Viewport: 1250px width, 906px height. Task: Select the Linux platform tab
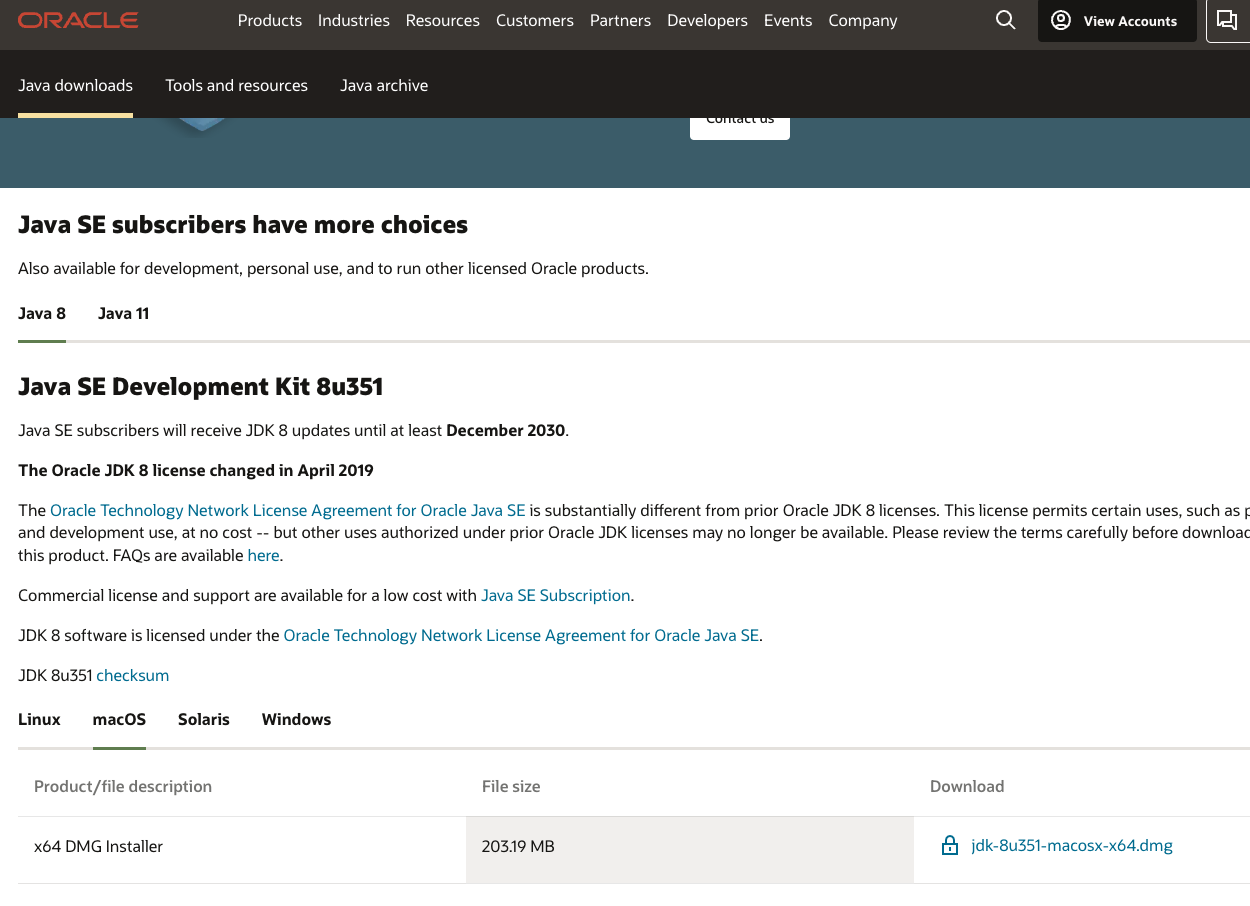tap(39, 720)
